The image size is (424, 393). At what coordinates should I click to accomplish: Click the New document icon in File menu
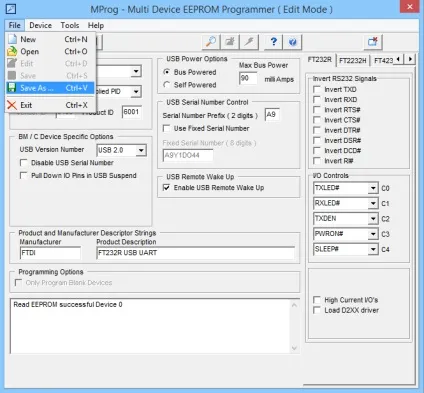tap(12, 39)
